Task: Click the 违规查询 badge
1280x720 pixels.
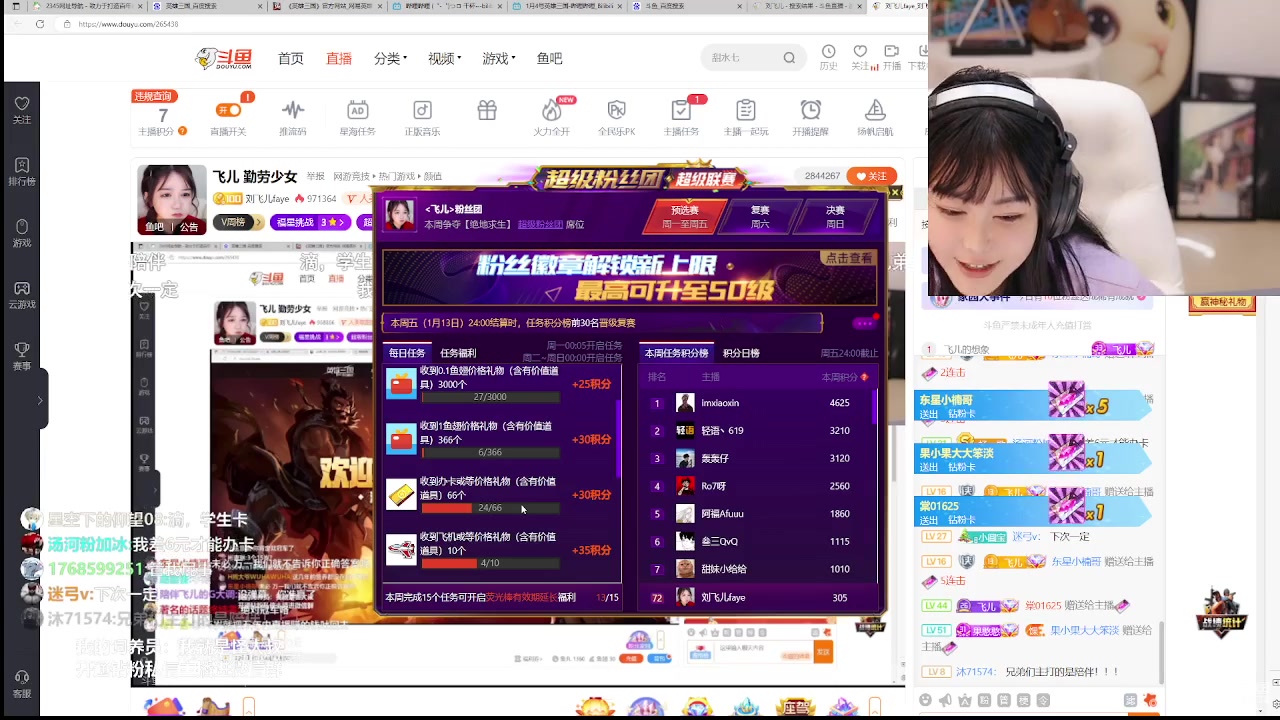Action: pos(154,96)
